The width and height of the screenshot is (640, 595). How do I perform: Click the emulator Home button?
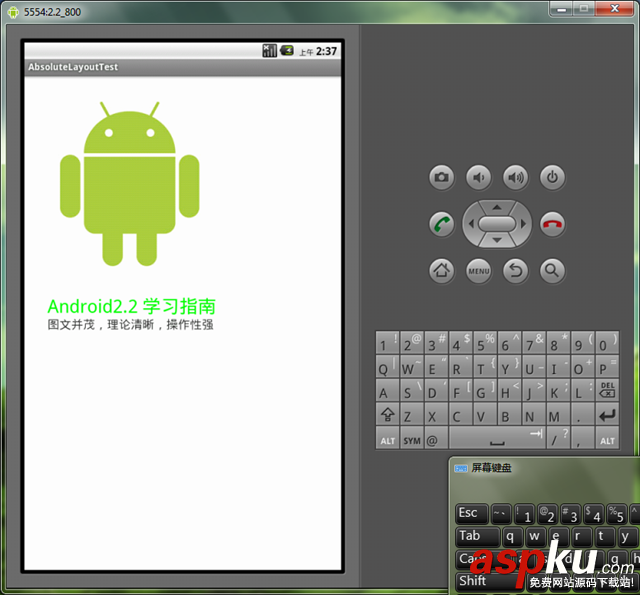pyautogui.click(x=441, y=271)
